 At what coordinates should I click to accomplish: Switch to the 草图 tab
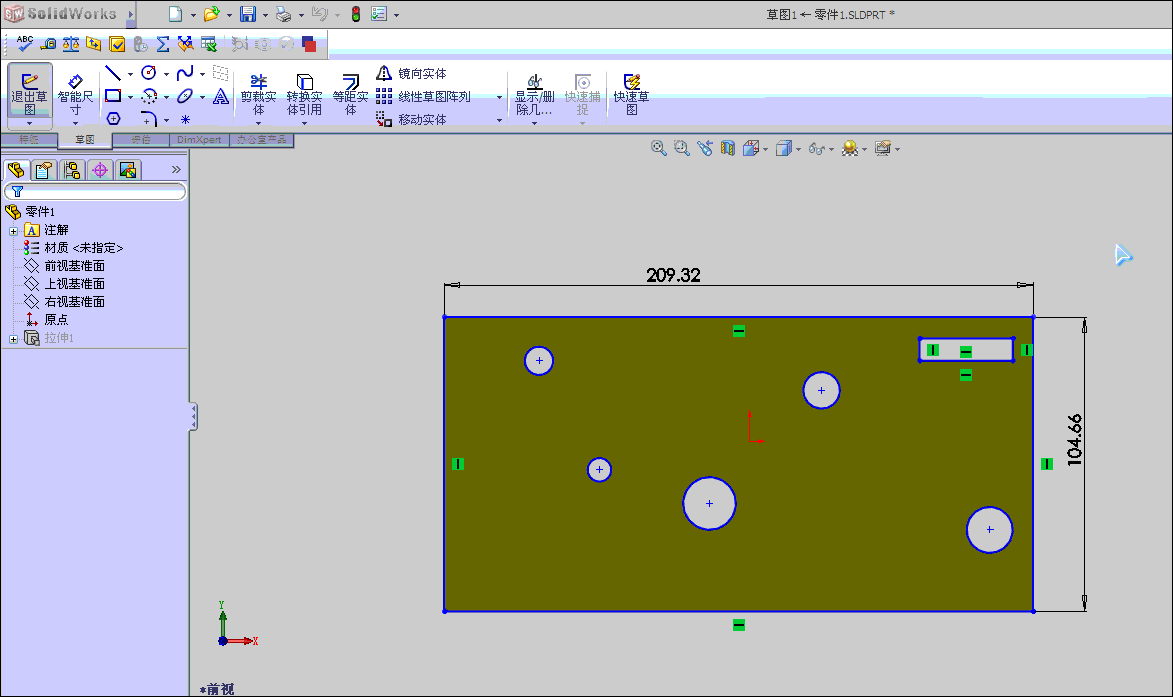[x=85, y=140]
